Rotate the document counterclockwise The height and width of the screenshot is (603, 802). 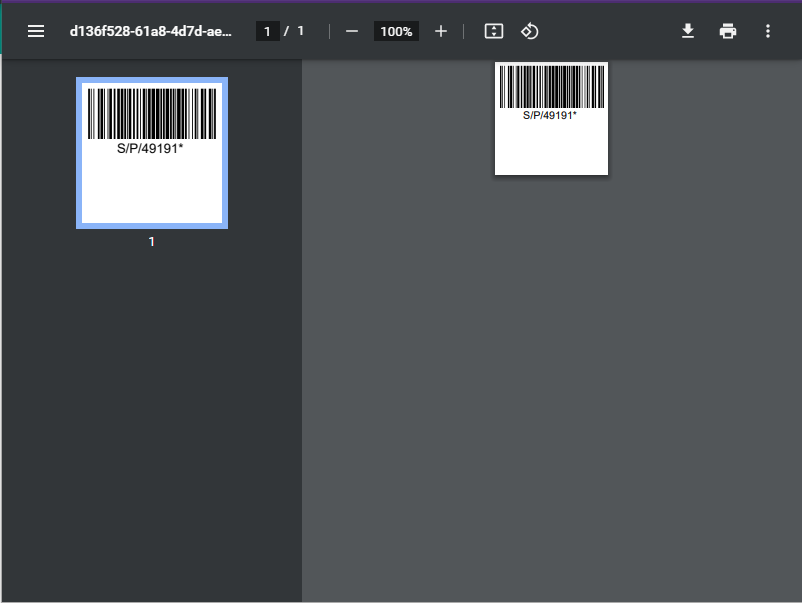(529, 31)
